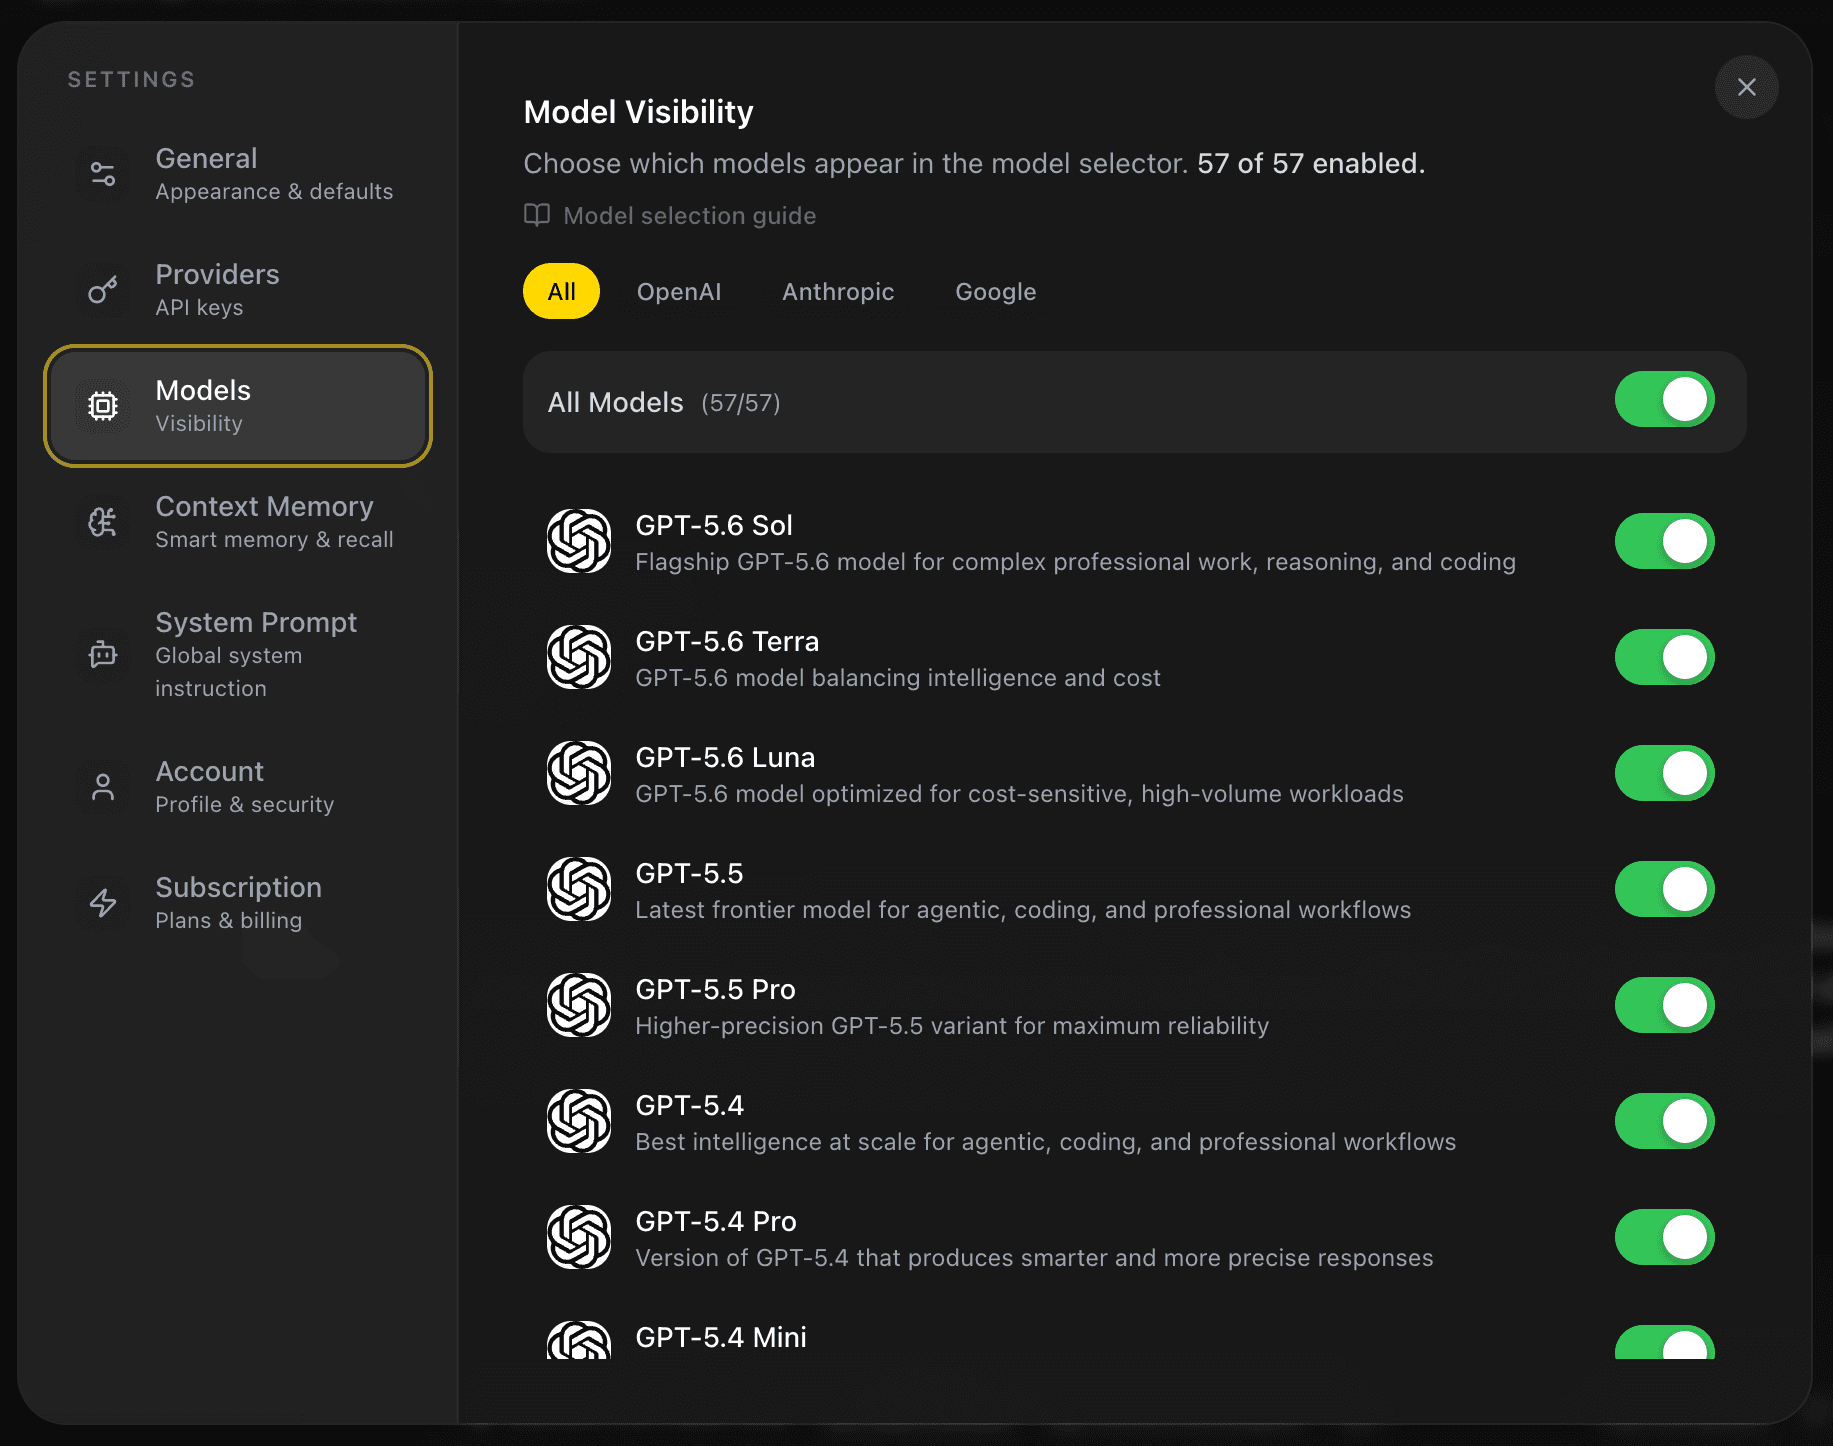Click the Models chip icon
1833x1446 pixels.
(103, 406)
